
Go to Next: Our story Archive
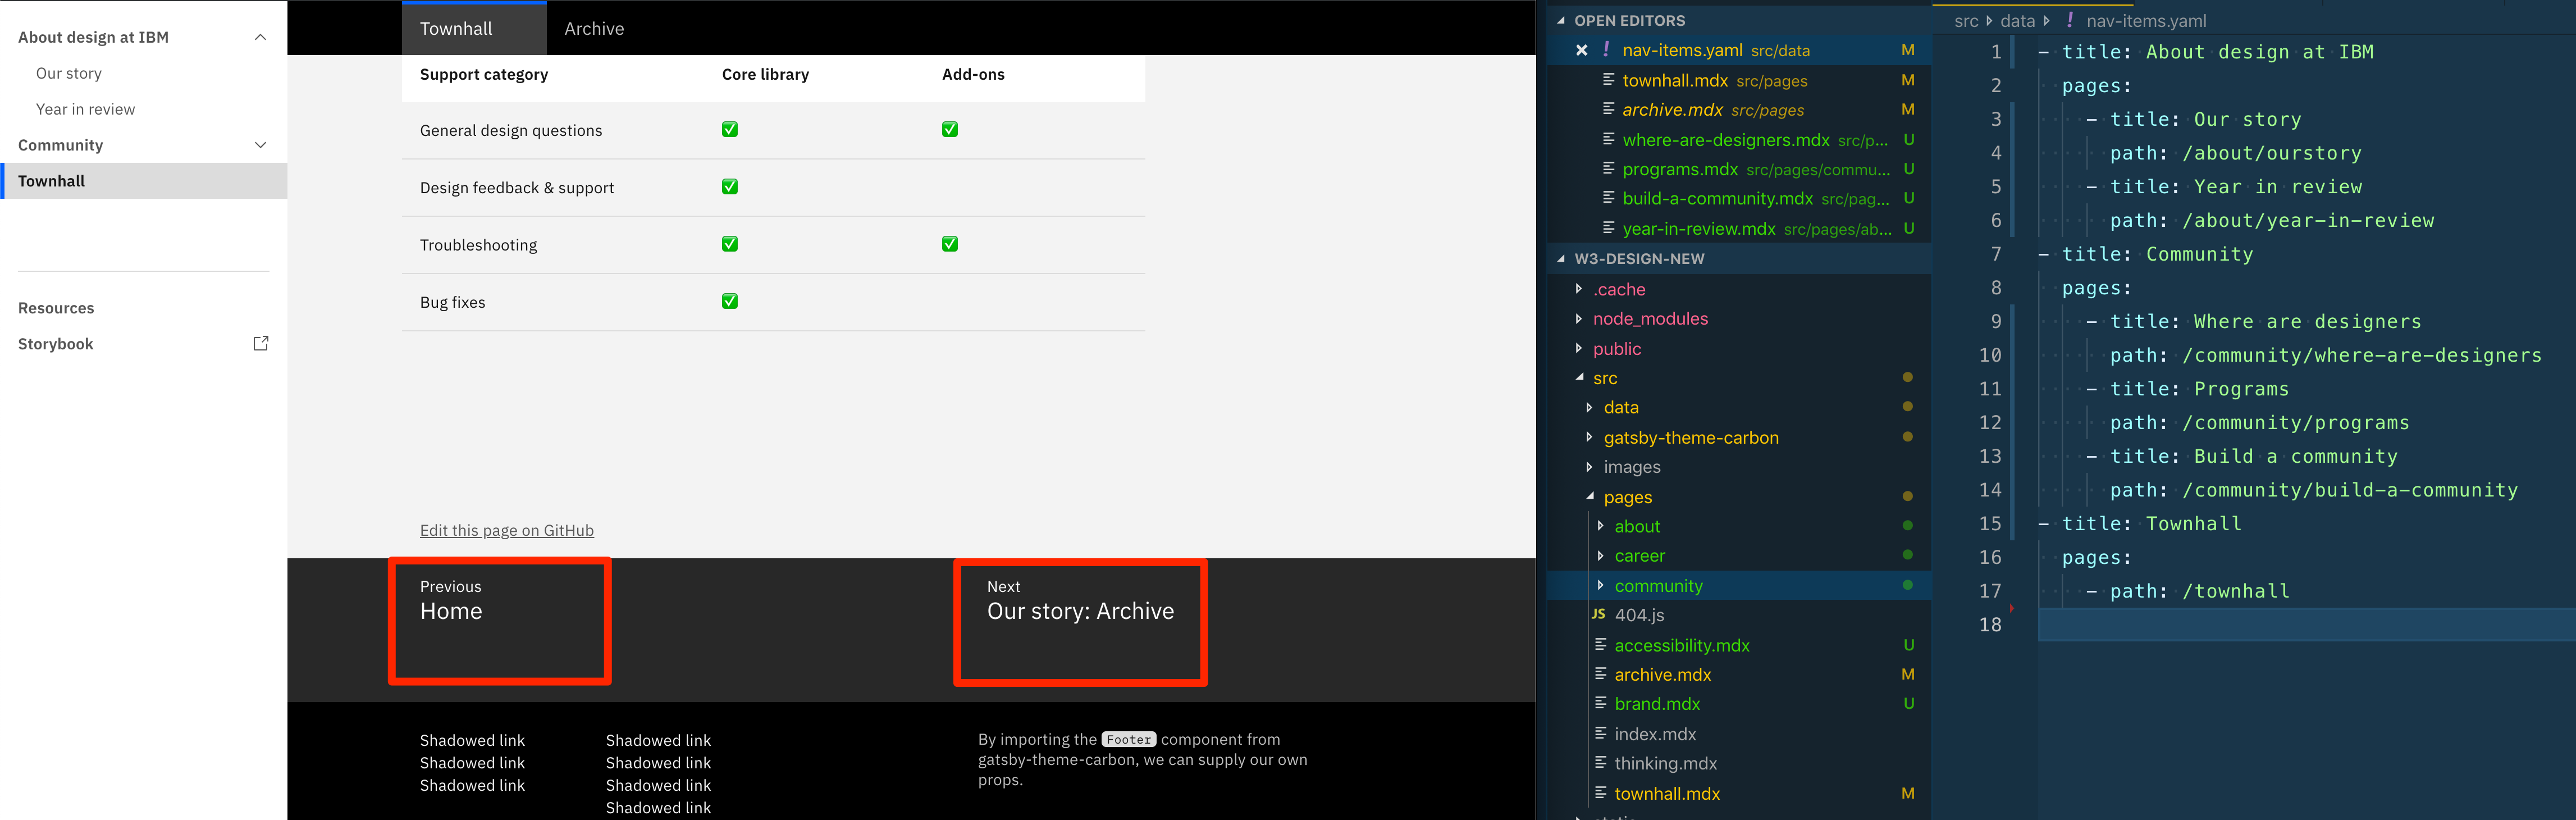pyautogui.click(x=1080, y=610)
